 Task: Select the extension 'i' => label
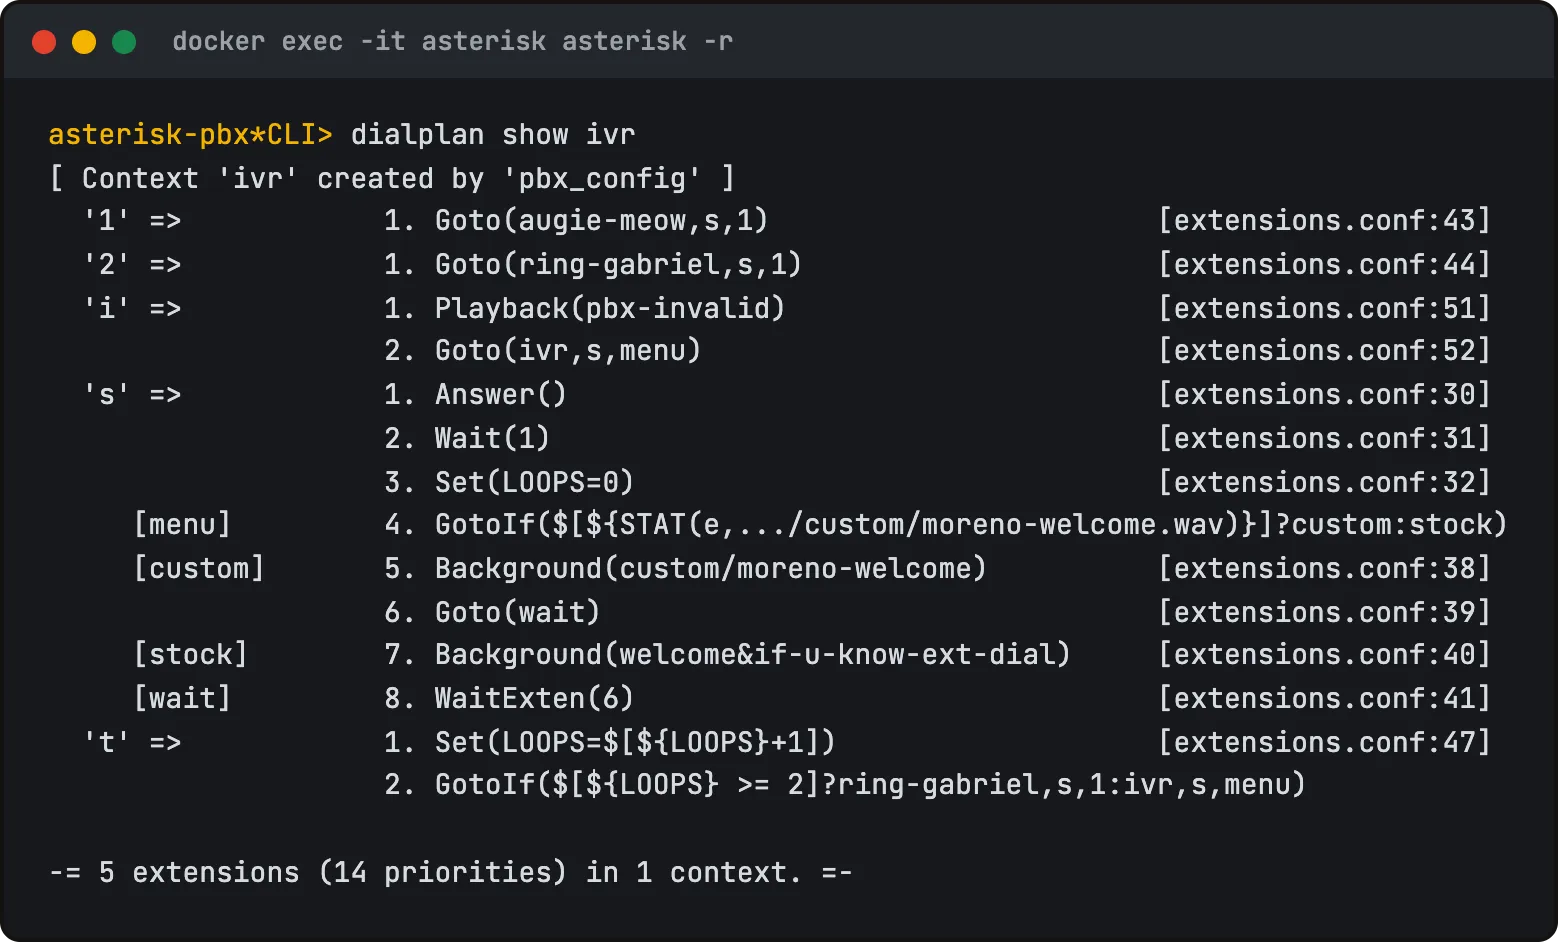[132, 308]
